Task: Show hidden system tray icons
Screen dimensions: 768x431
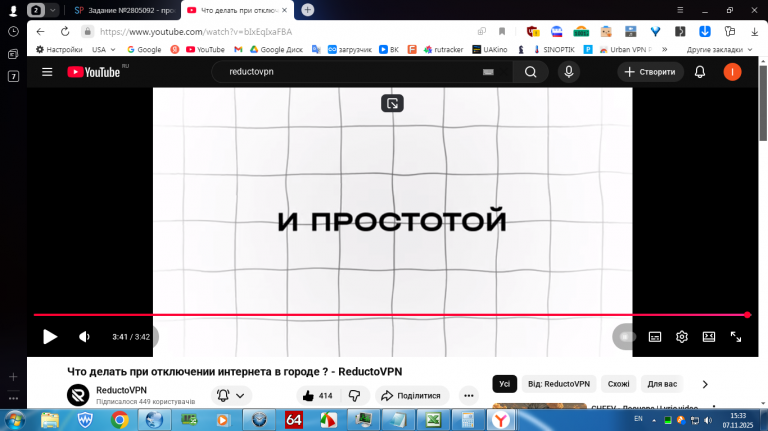Action: coord(654,420)
